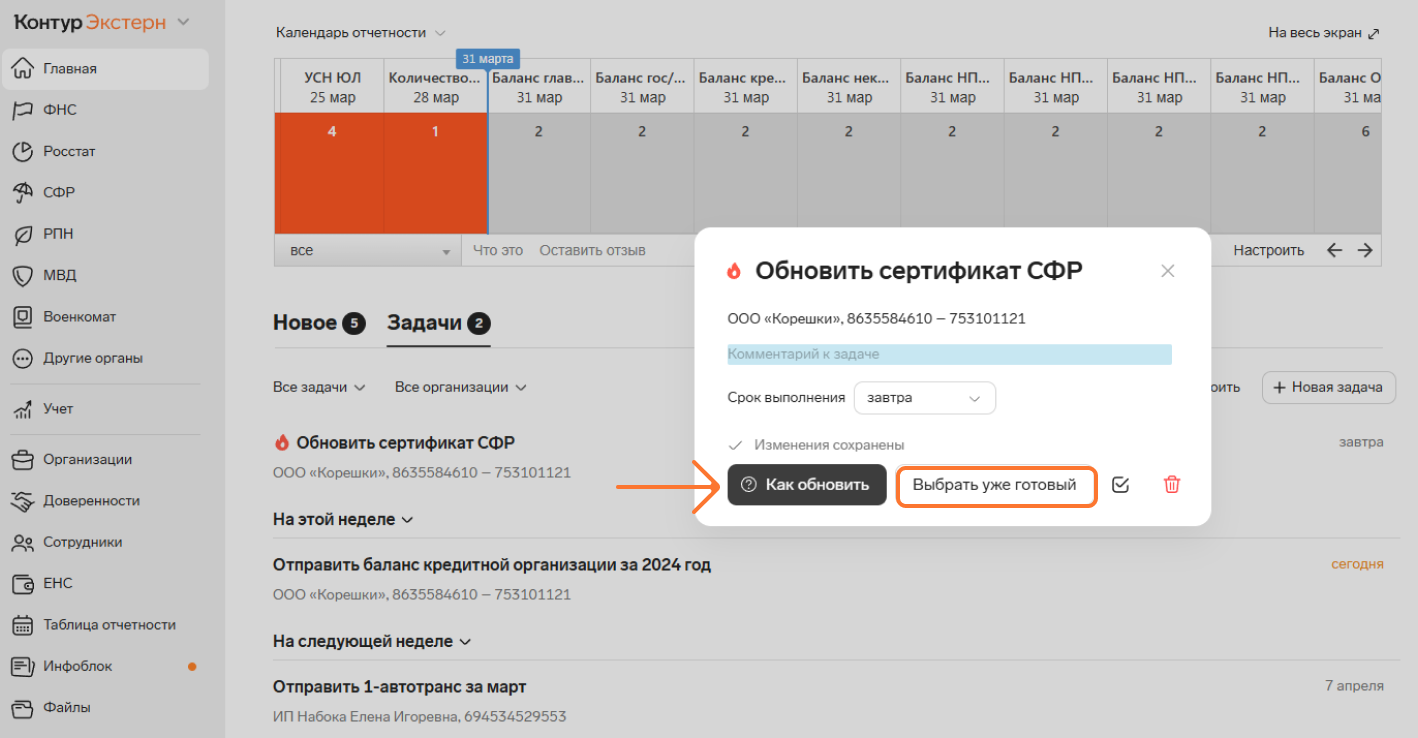The image size is (1418, 738).
Task: Click the fire icon in the dialog title
Action: coord(734,271)
